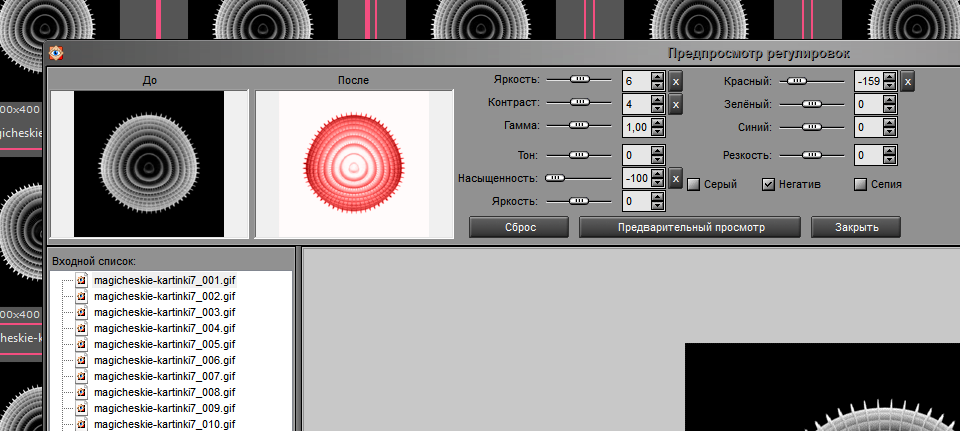The height and width of the screenshot is (431, 960).
Task: Select magicheskie-kartinki7_007.gif in input list
Action: pos(165,376)
